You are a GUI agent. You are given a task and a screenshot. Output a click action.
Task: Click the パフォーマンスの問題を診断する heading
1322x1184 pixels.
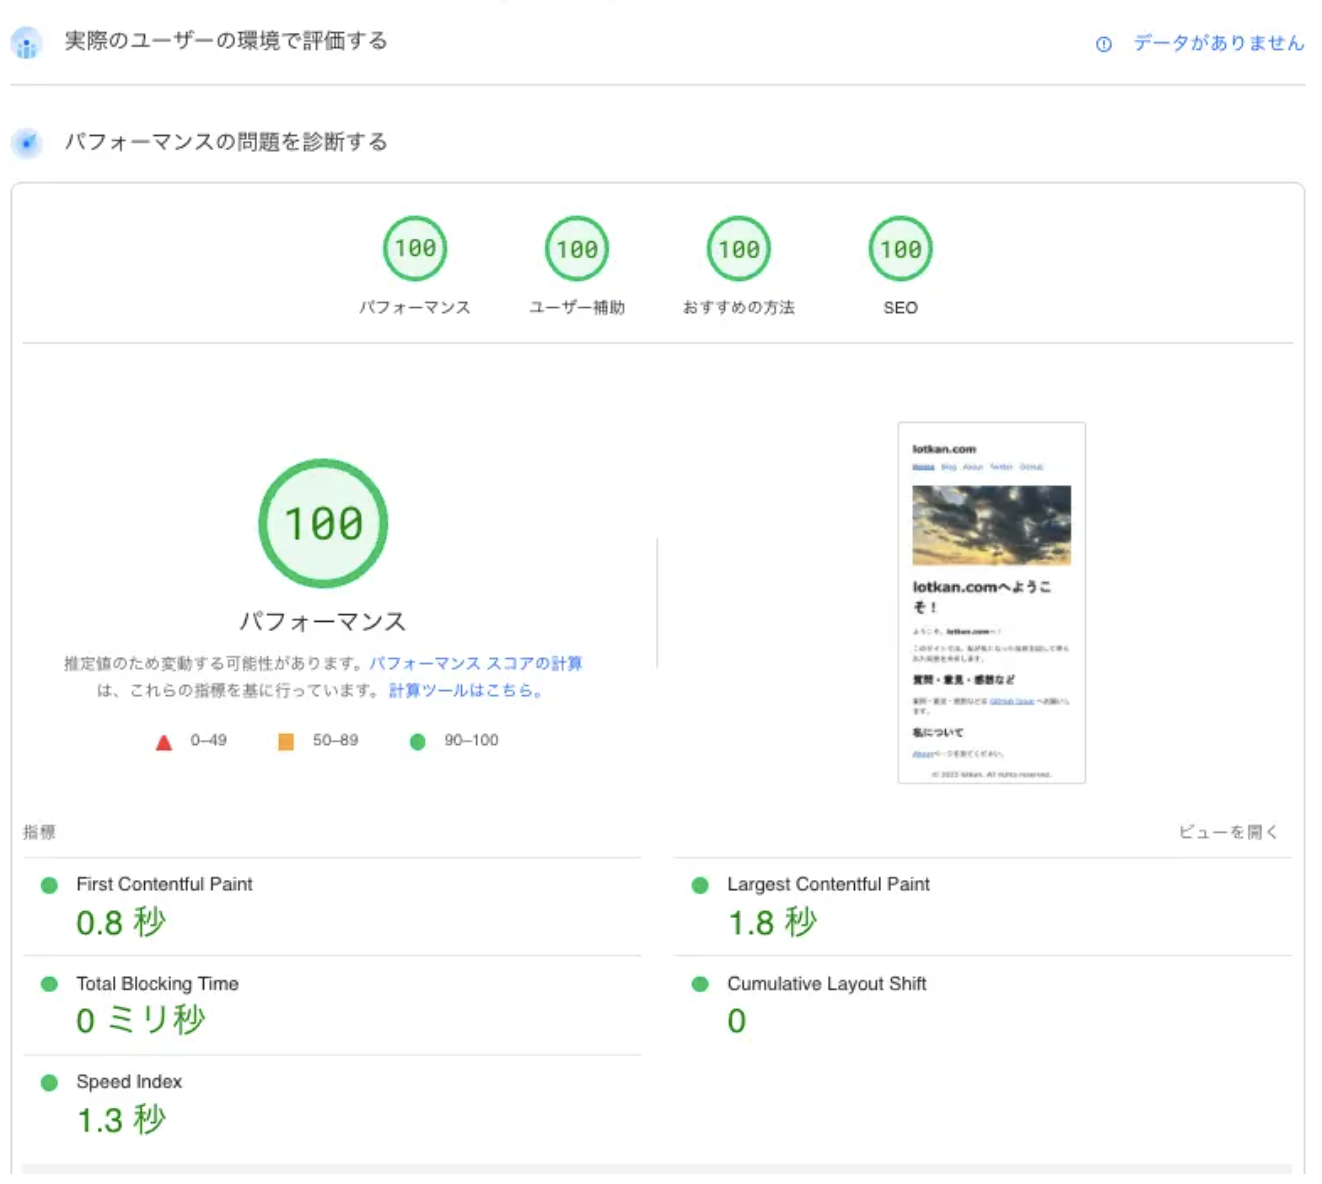(226, 142)
